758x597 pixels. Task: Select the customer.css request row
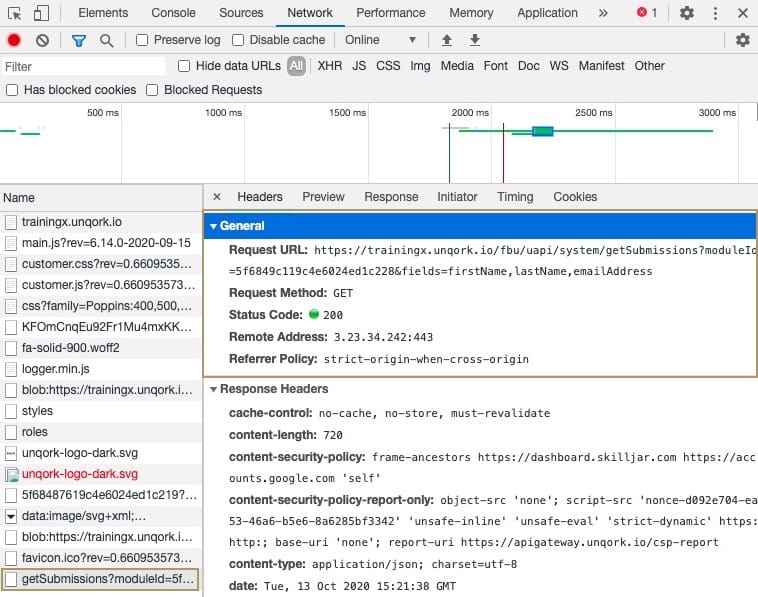coord(101,264)
